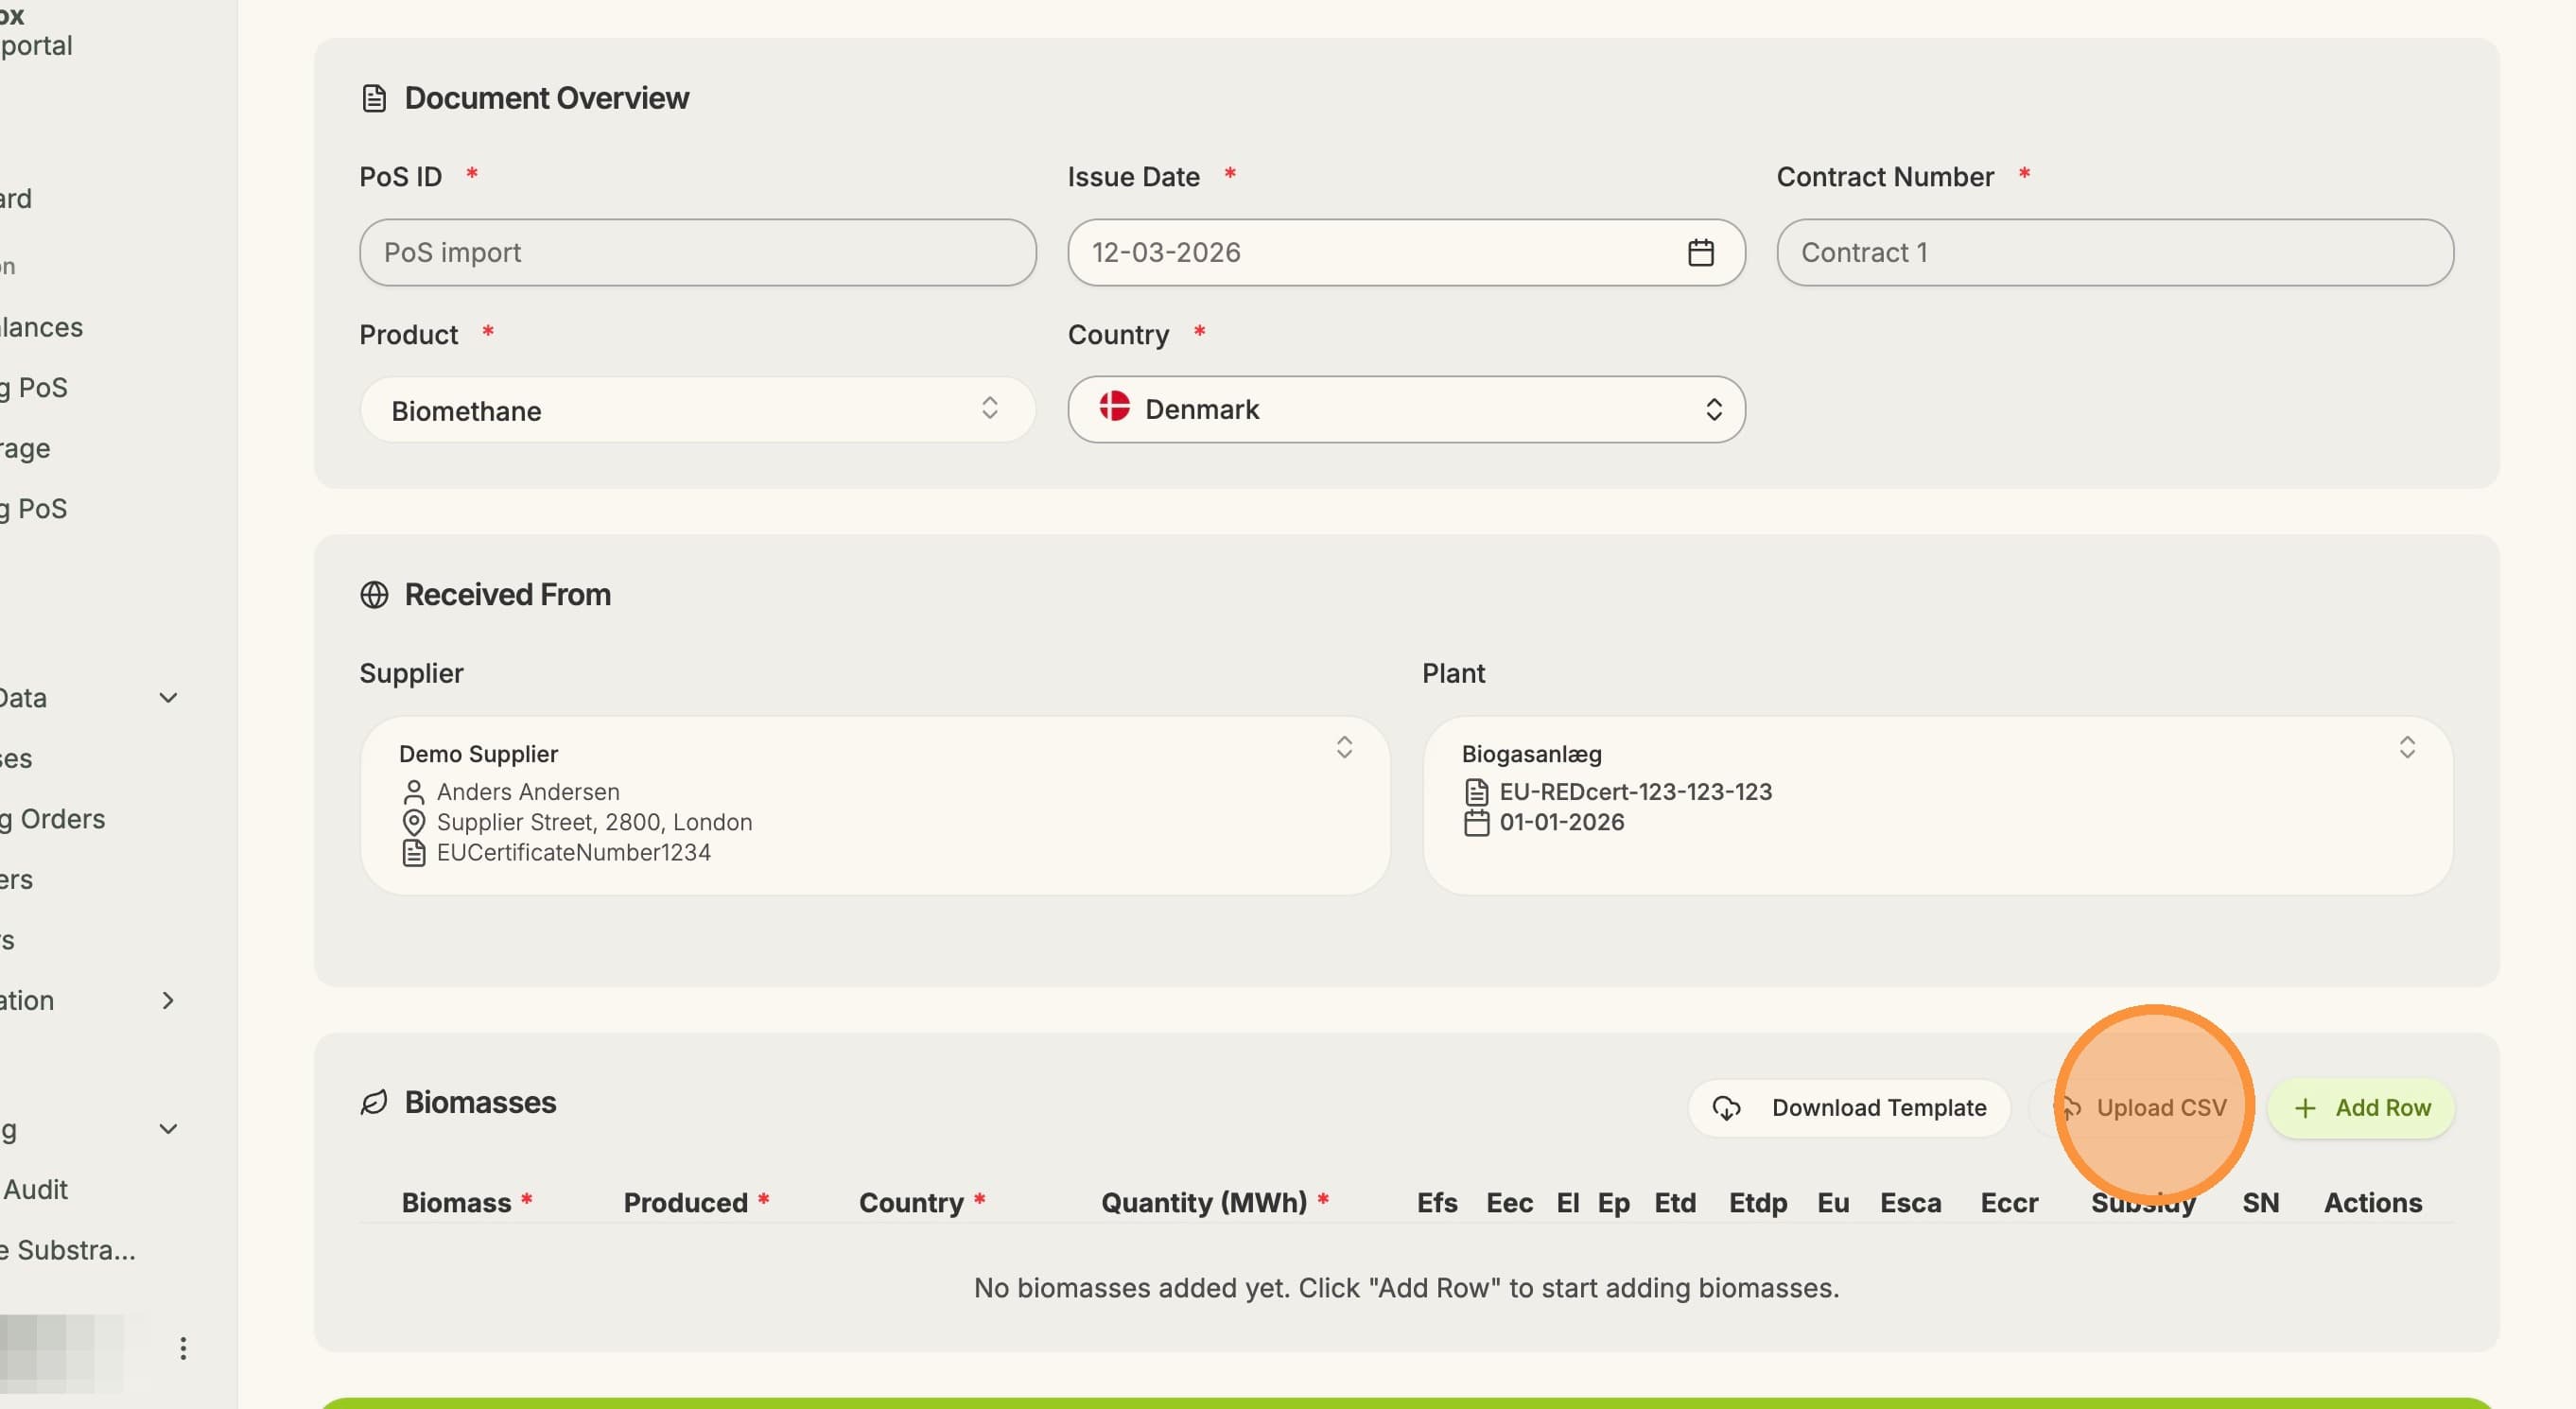
Task: Open the Orders sidebar item
Action: (x=52, y=819)
